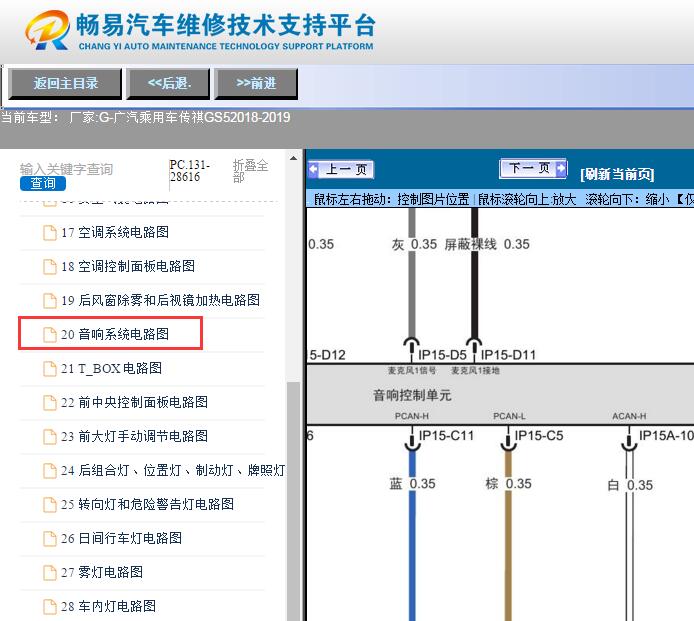Image resolution: width=694 pixels, height=621 pixels.
Task: Click the 畅易 platform logo icon
Action: pyautogui.click(x=47, y=30)
